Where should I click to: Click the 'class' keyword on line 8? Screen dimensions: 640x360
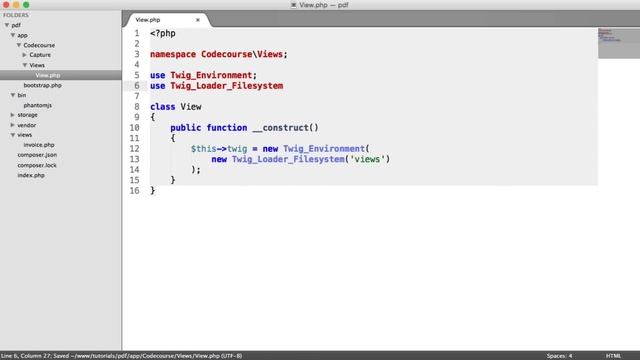(x=162, y=107)
